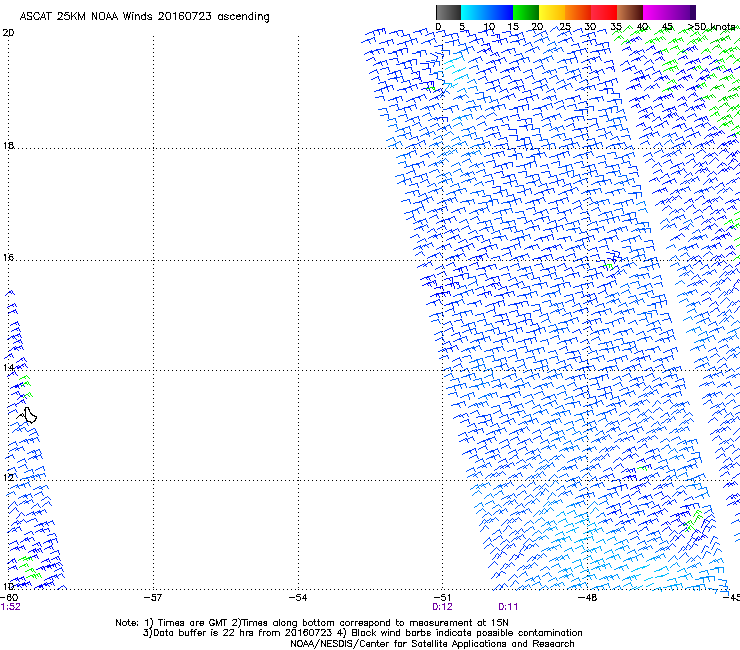
Task: Click the '>50 knots' legend label
Action: [x=711, y=27]
